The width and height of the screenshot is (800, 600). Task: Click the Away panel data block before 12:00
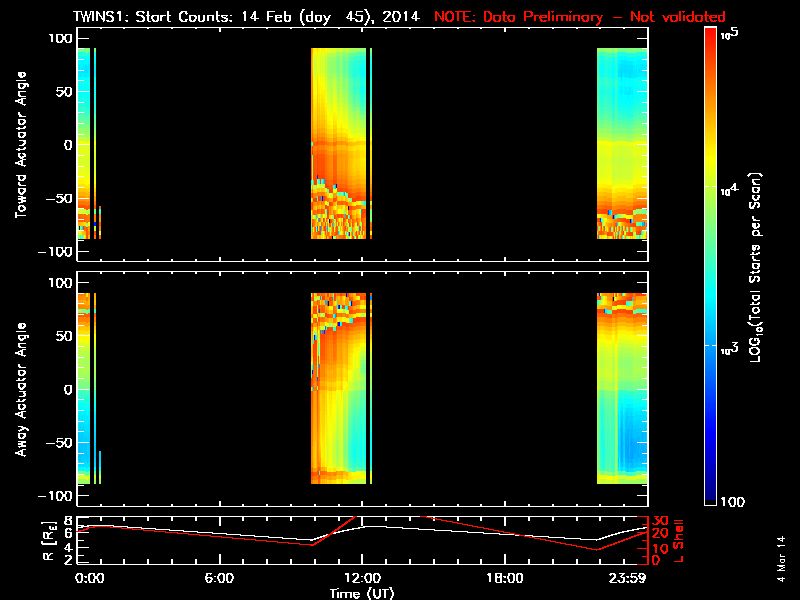coord(339,388)
